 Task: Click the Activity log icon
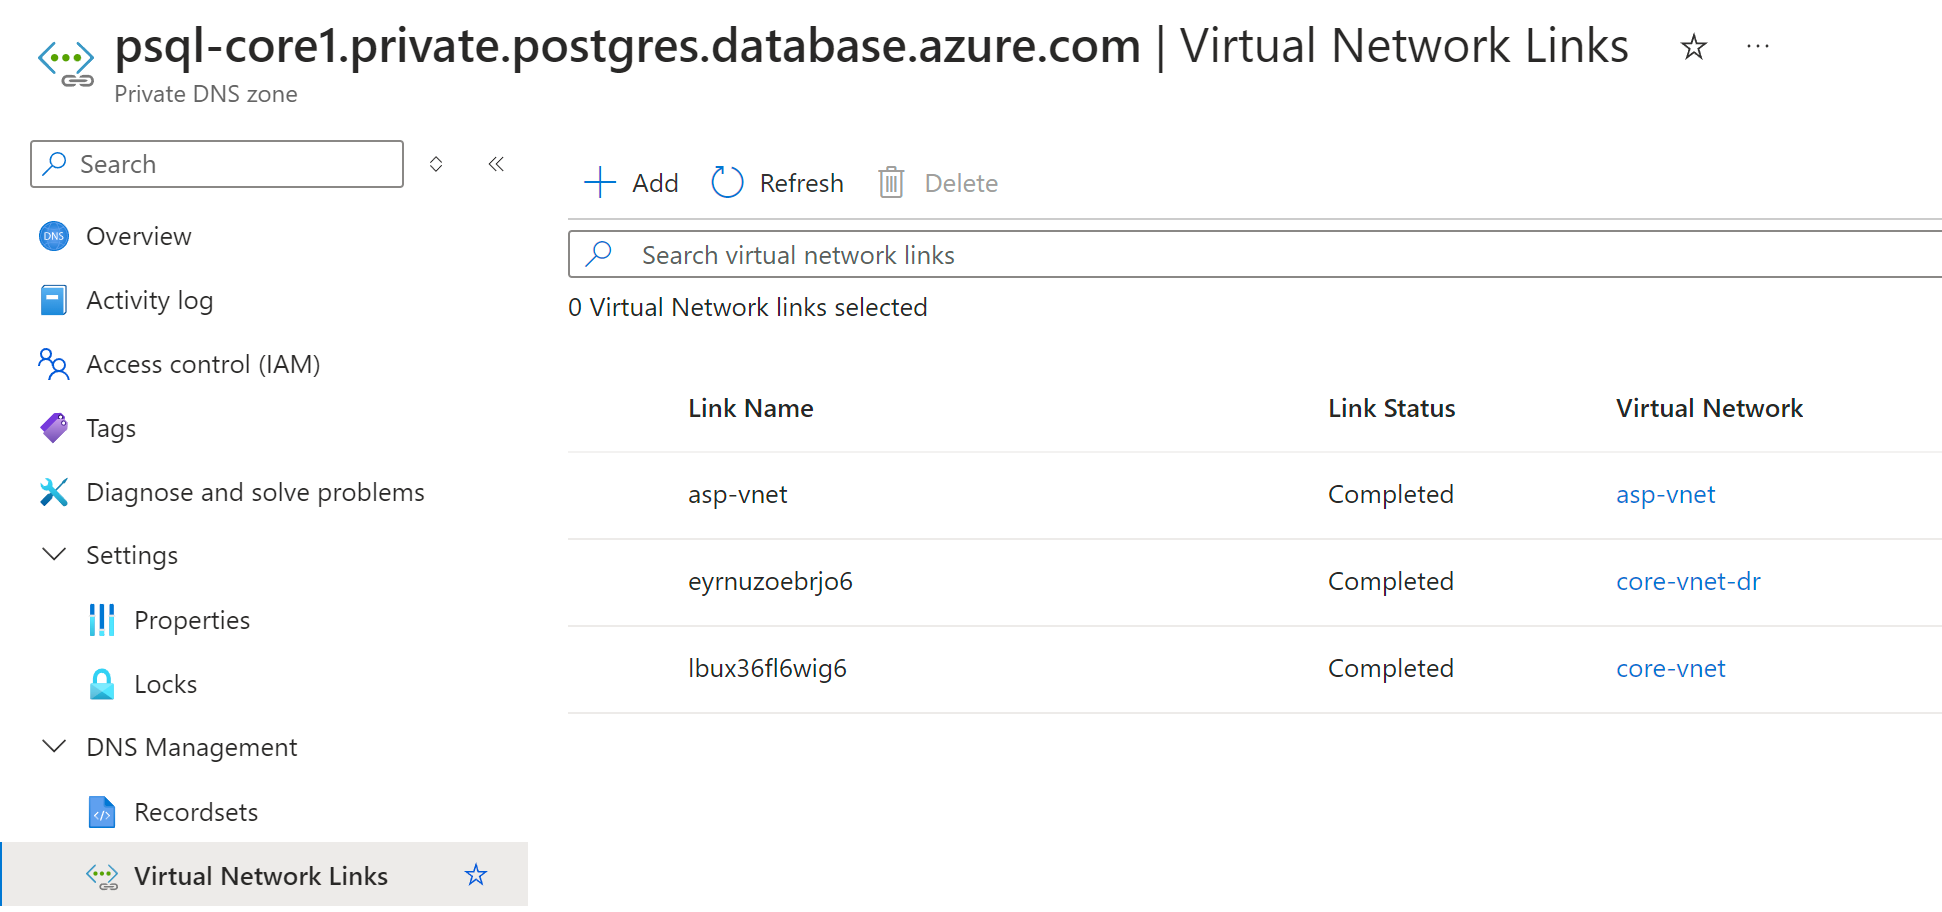pos(54,300)
